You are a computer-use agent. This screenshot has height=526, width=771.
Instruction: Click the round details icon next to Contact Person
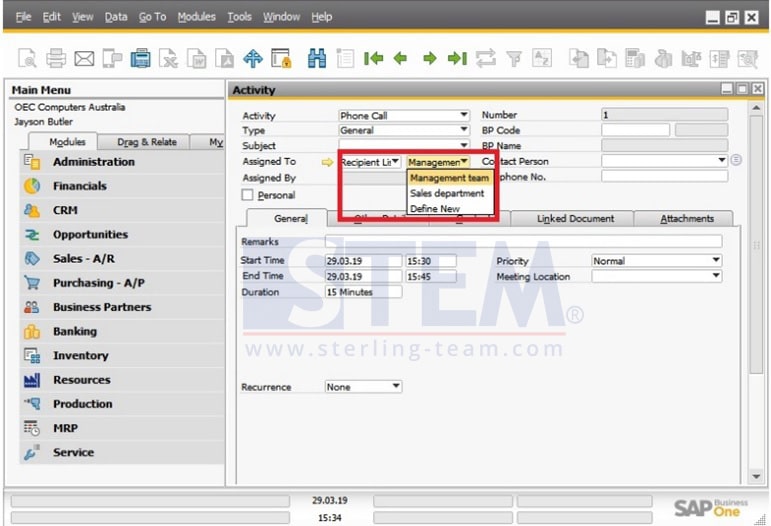click(736, 160)
